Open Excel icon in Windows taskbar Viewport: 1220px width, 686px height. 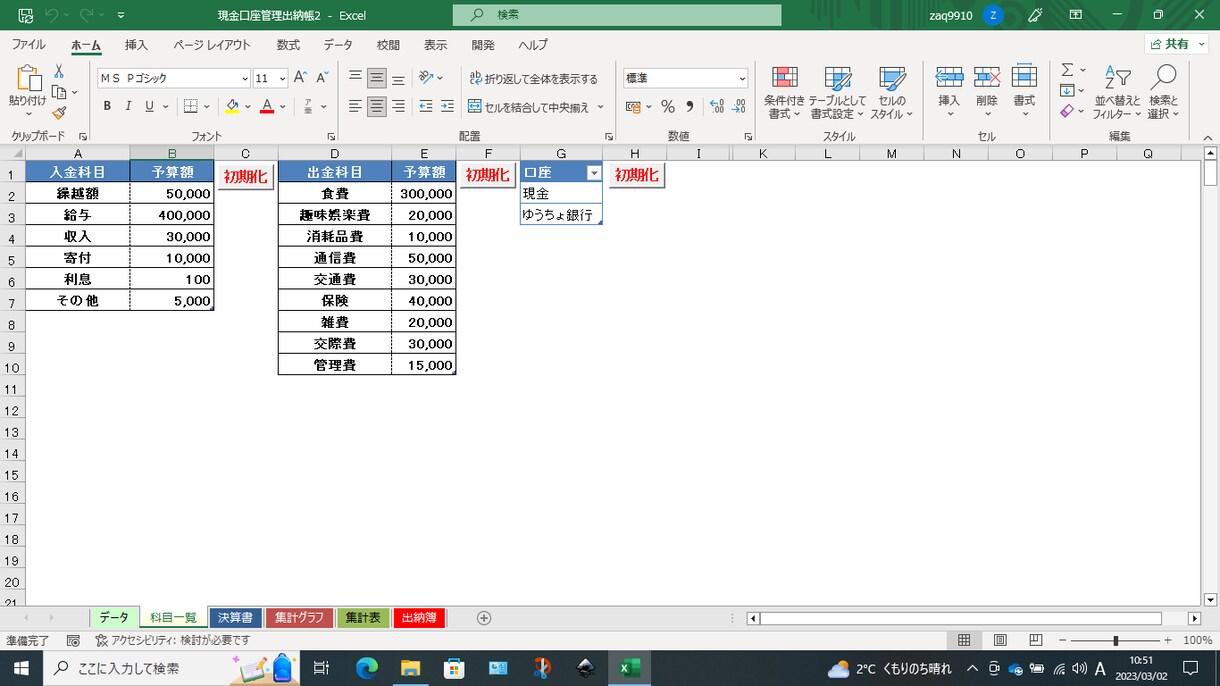coord(630,668)
